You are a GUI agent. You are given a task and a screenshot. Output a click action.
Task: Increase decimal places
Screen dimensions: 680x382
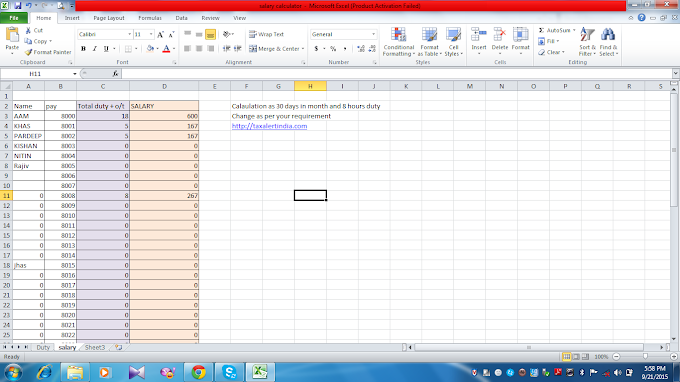click(360, 49)
